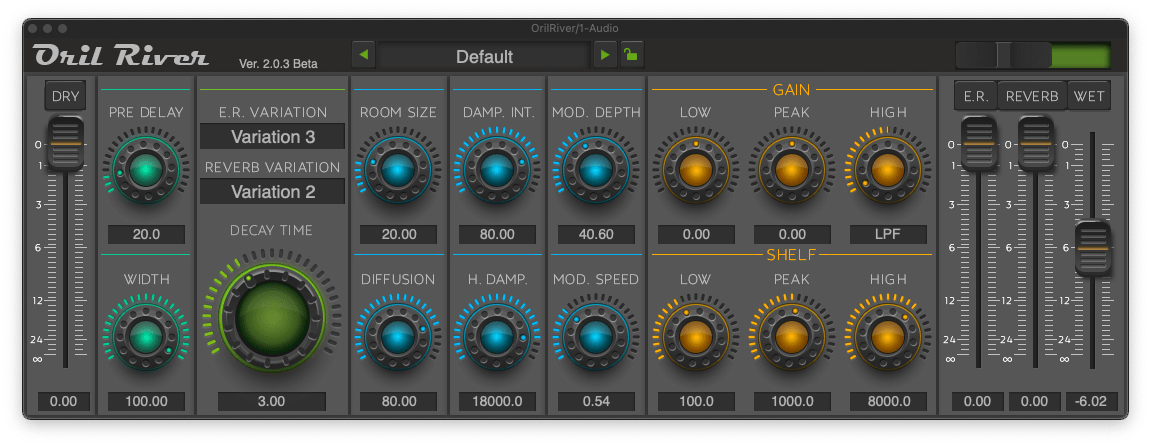The width and height of the screenshot is (1151, 446).
Task: Click the Shelf High value field 8000.0
Action: tap(888, 401)
